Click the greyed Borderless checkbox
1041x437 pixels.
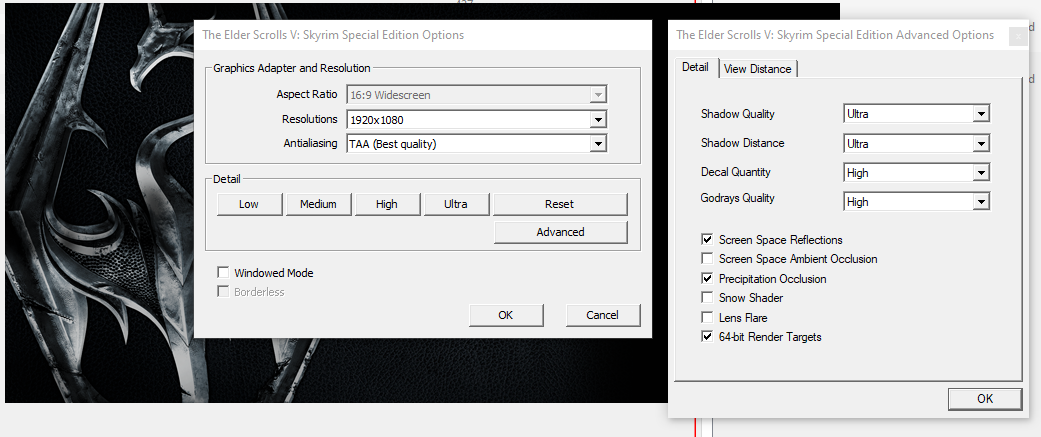(223, 292)
